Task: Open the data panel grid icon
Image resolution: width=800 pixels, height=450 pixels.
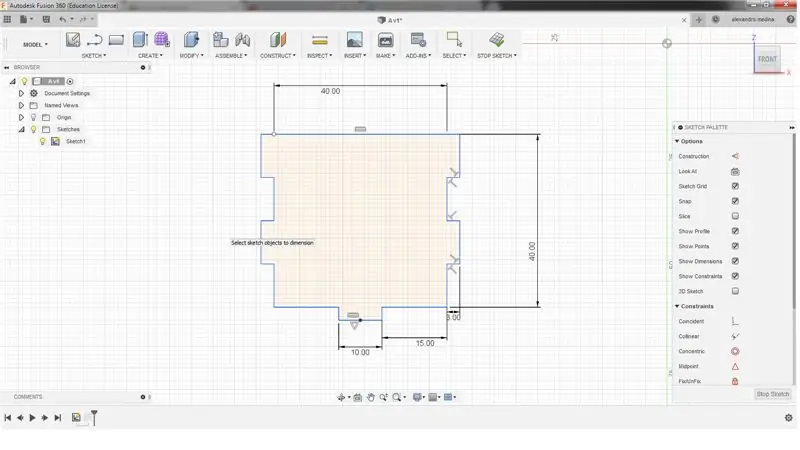Action: click(x=7, y=19)
